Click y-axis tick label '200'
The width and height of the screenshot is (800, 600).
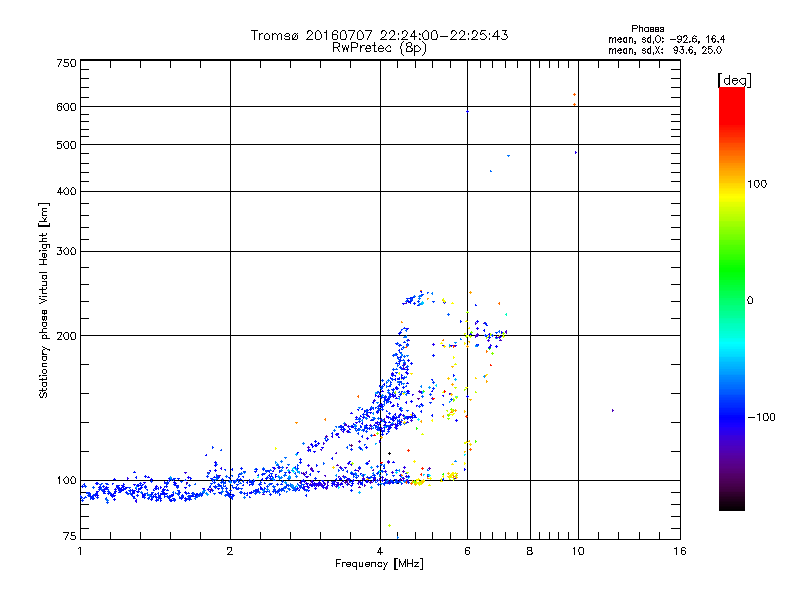point(66,336)
